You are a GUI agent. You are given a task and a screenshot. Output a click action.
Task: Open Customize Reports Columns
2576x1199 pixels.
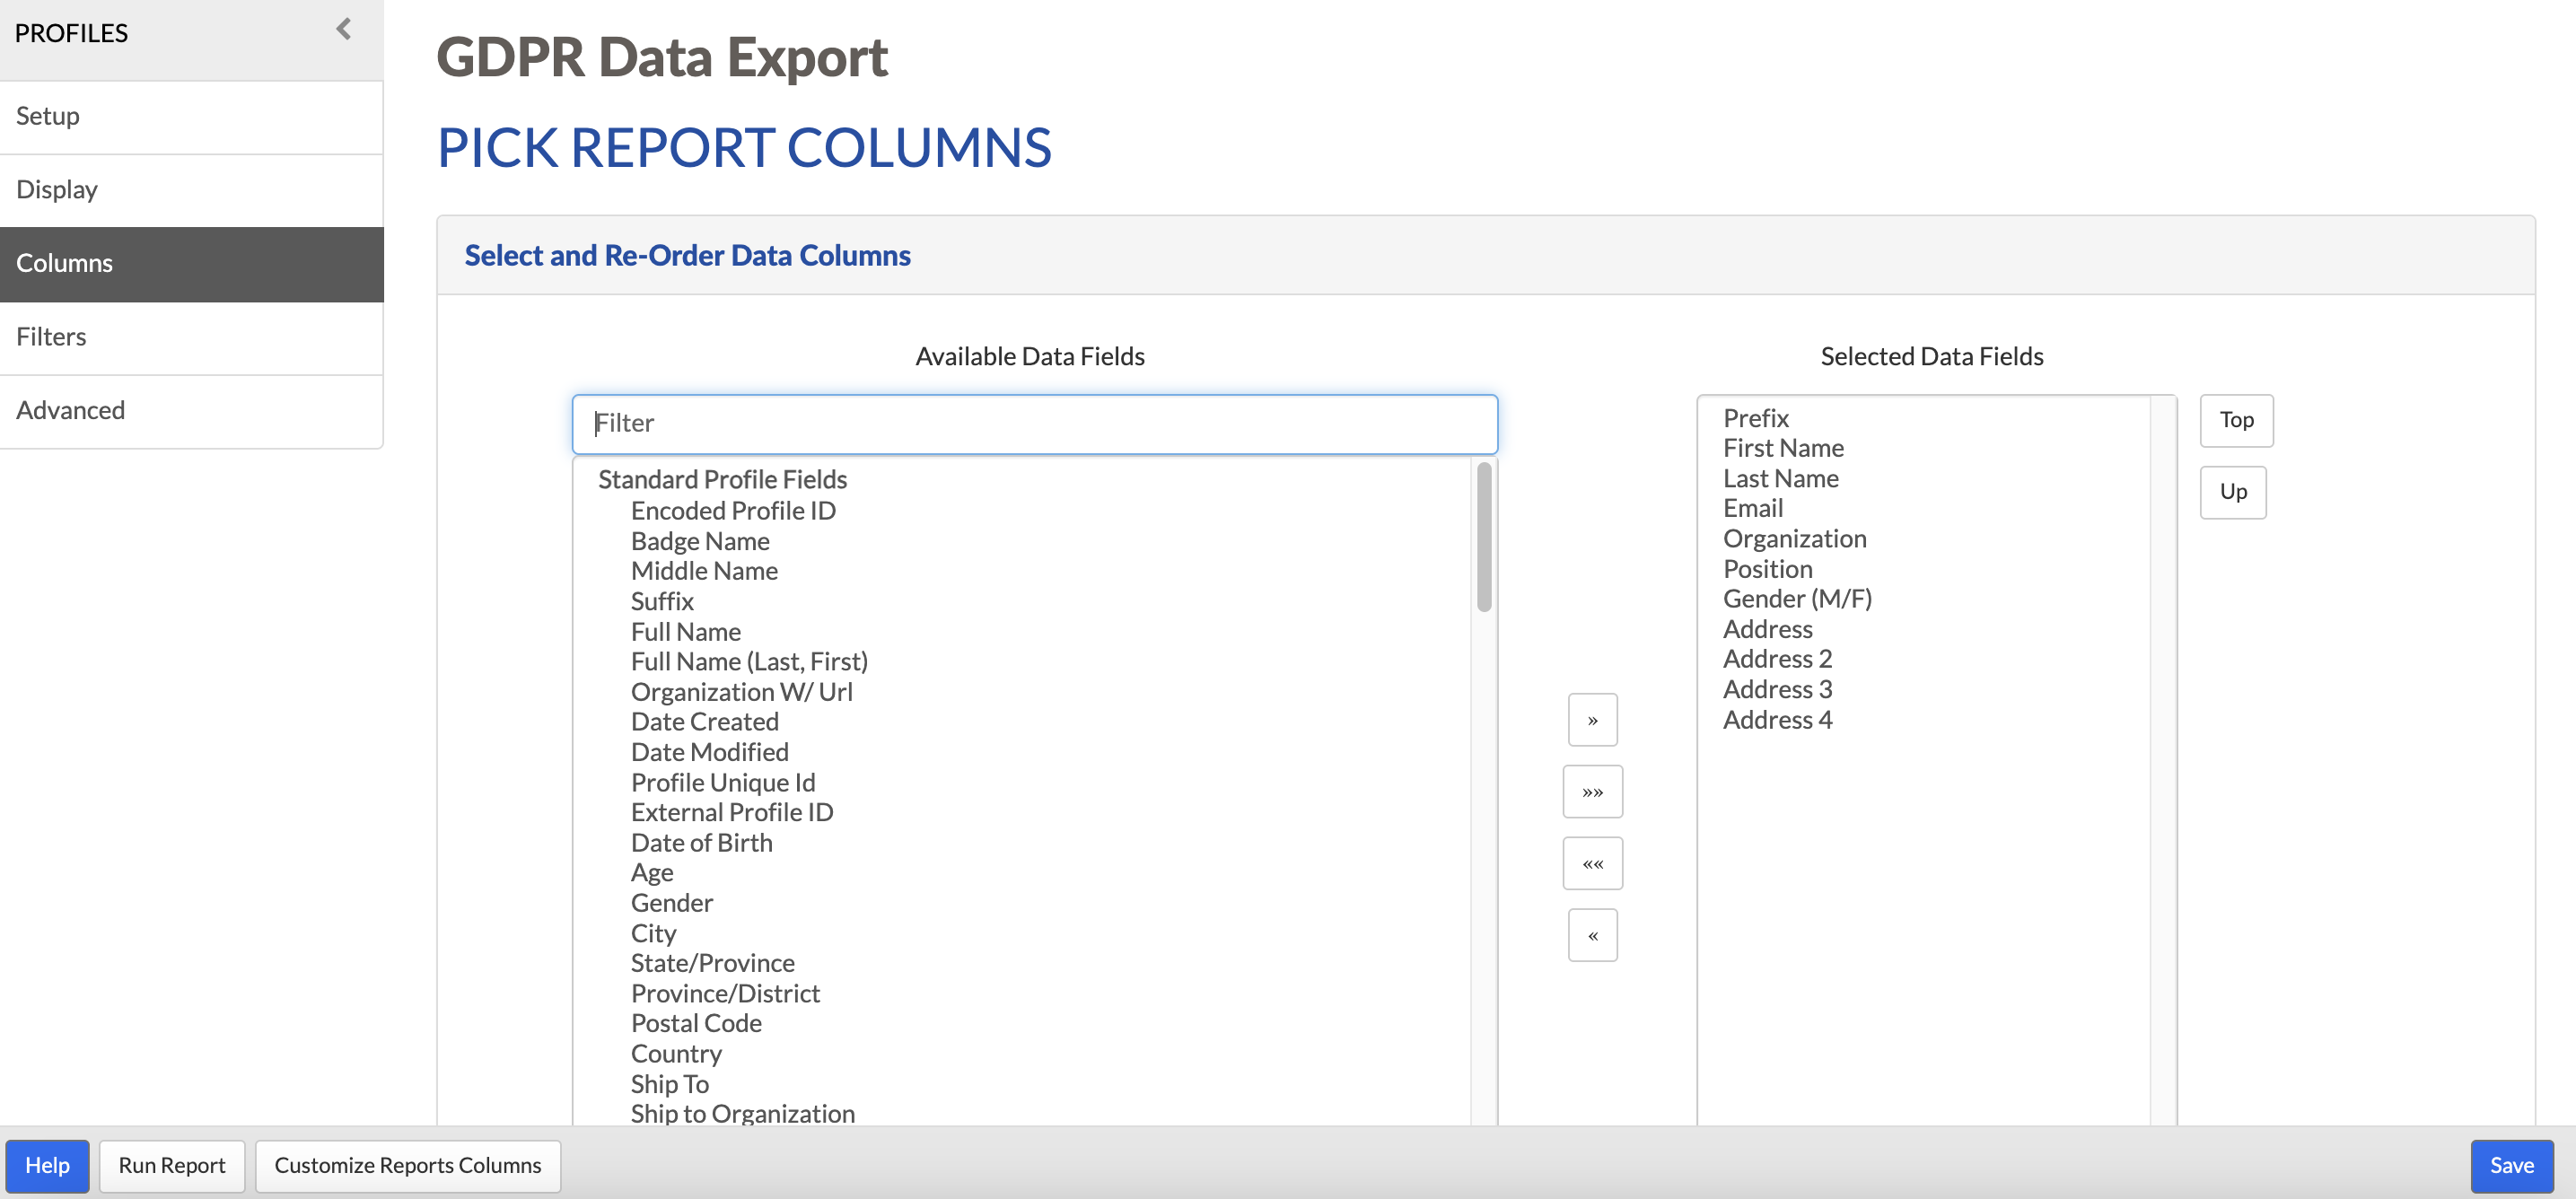point(407,1166)
